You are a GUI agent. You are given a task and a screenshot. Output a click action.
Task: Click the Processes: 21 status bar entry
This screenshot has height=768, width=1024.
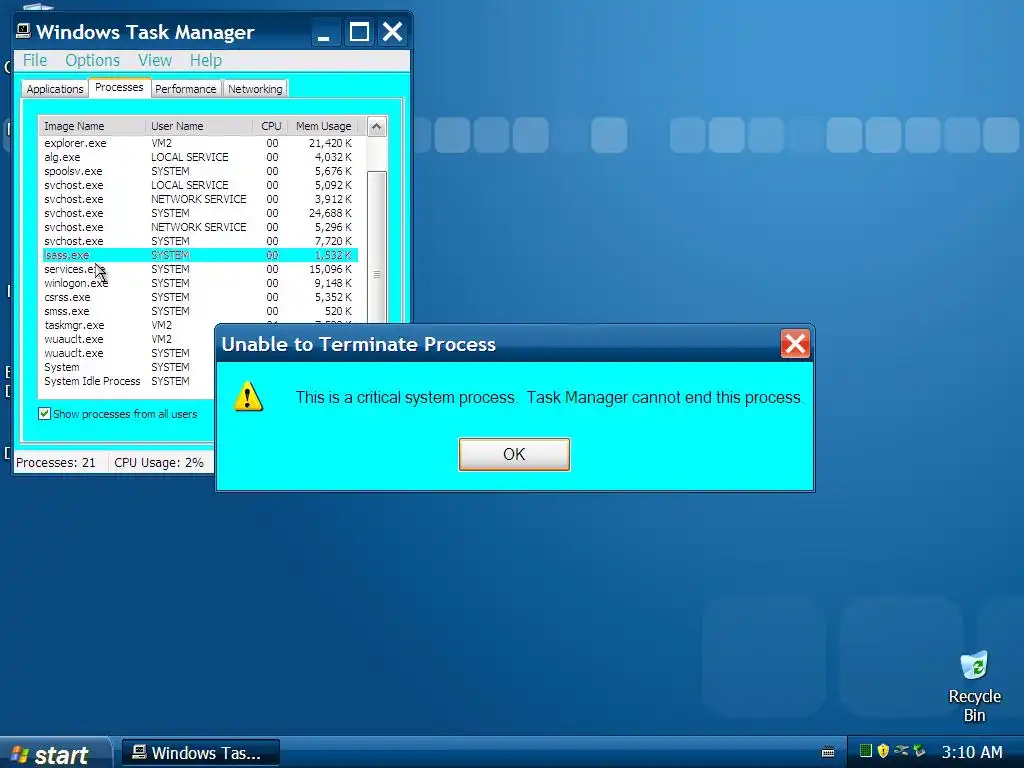point(56,462)
